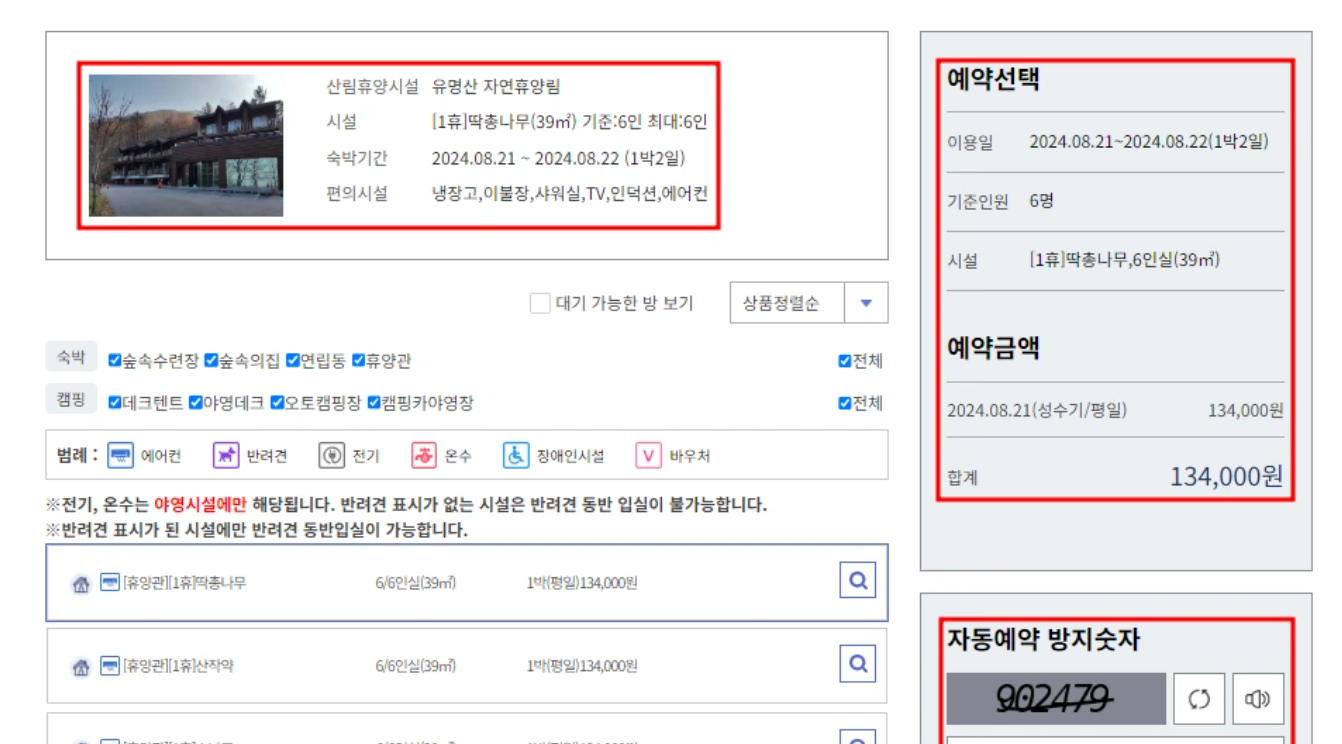Click the 유명산 자연휴양림 facility name

[x=496, y=87]
